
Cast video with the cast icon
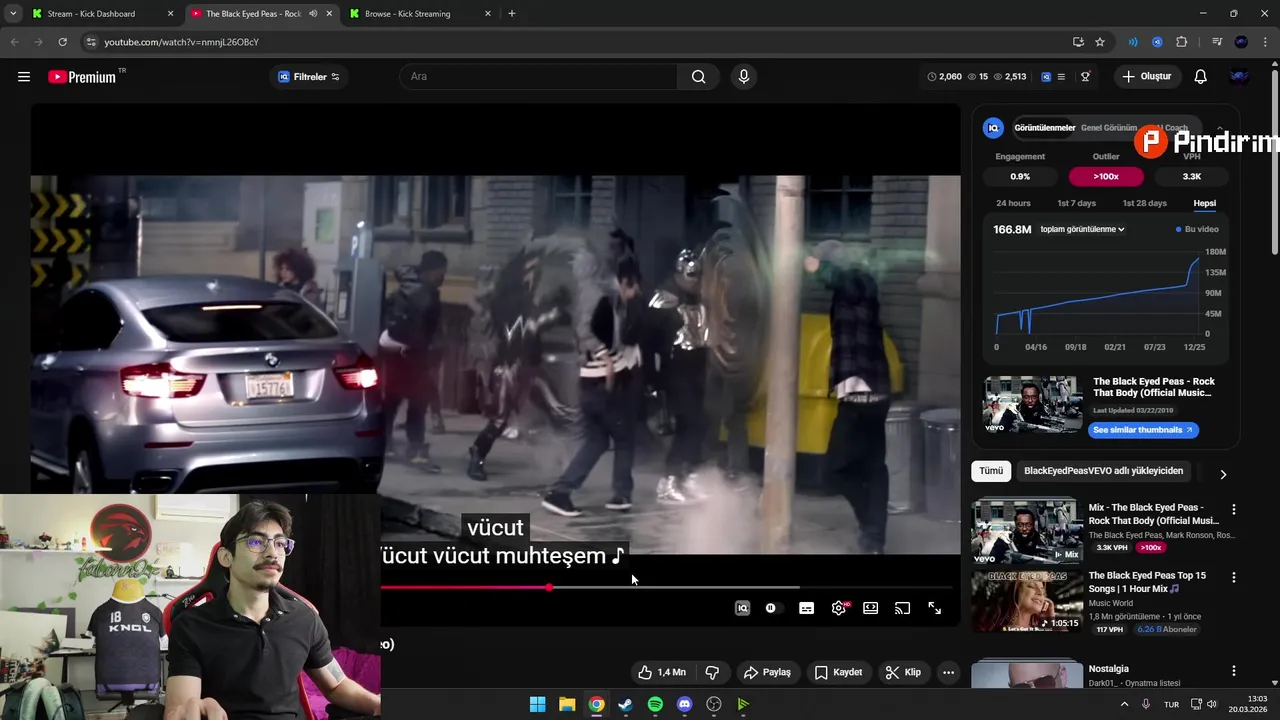click(x=903, y=608)
